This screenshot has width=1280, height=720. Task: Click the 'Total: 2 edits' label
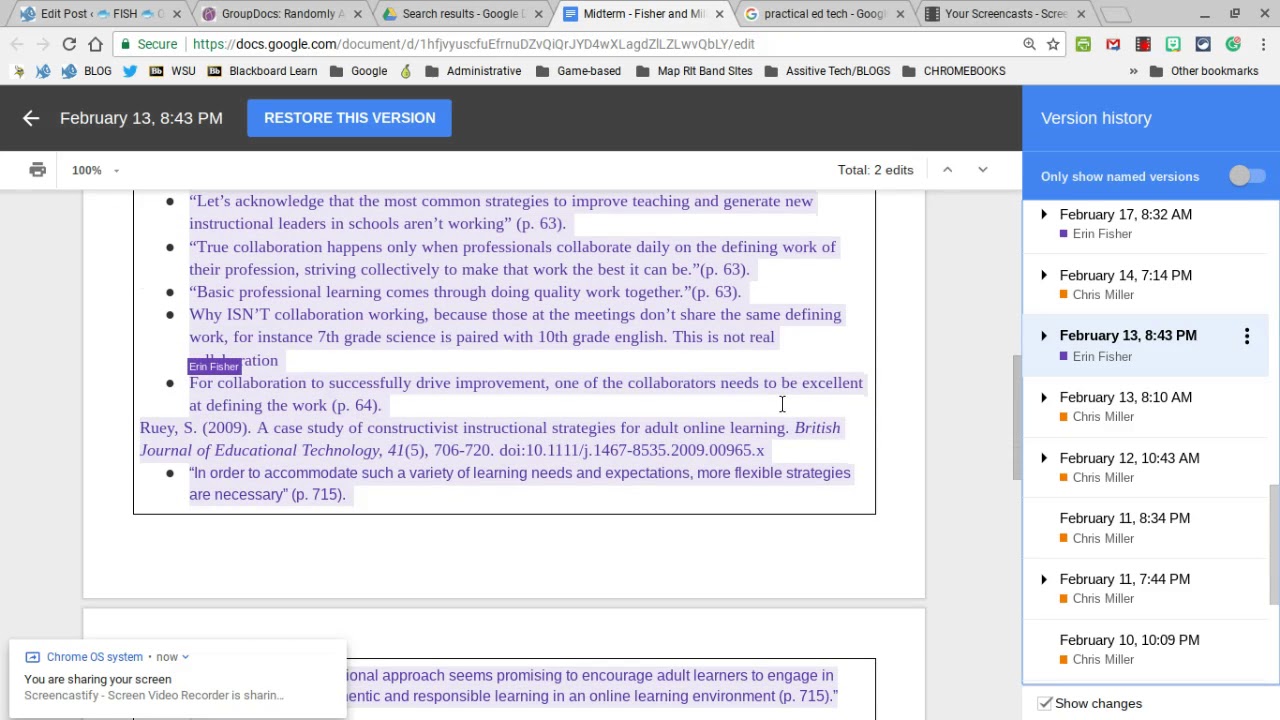click(x=876, y=170)
